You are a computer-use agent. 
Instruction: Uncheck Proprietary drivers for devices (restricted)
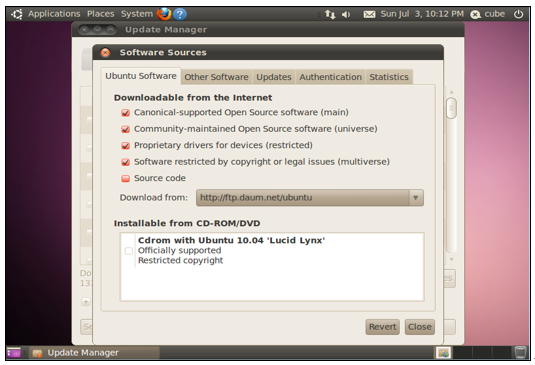(126, 146)
